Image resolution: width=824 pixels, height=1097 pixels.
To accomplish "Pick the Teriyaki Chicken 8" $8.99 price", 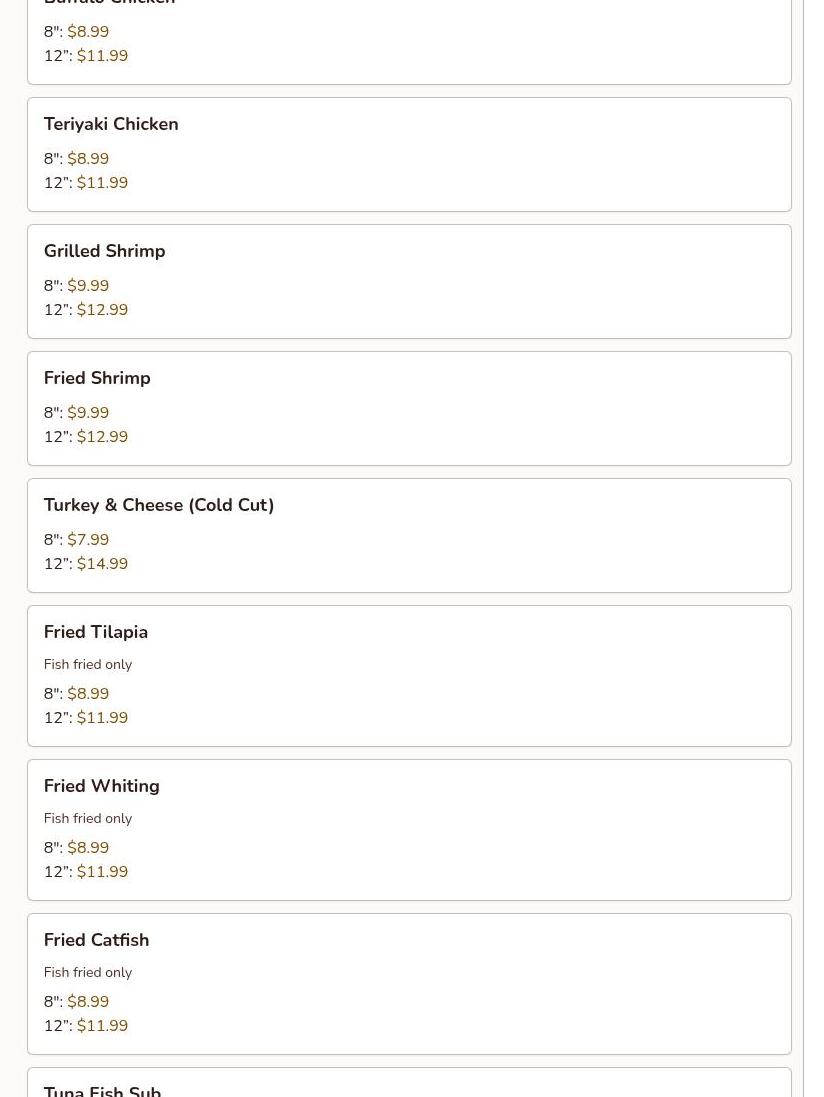I will (x=76, y=159).
